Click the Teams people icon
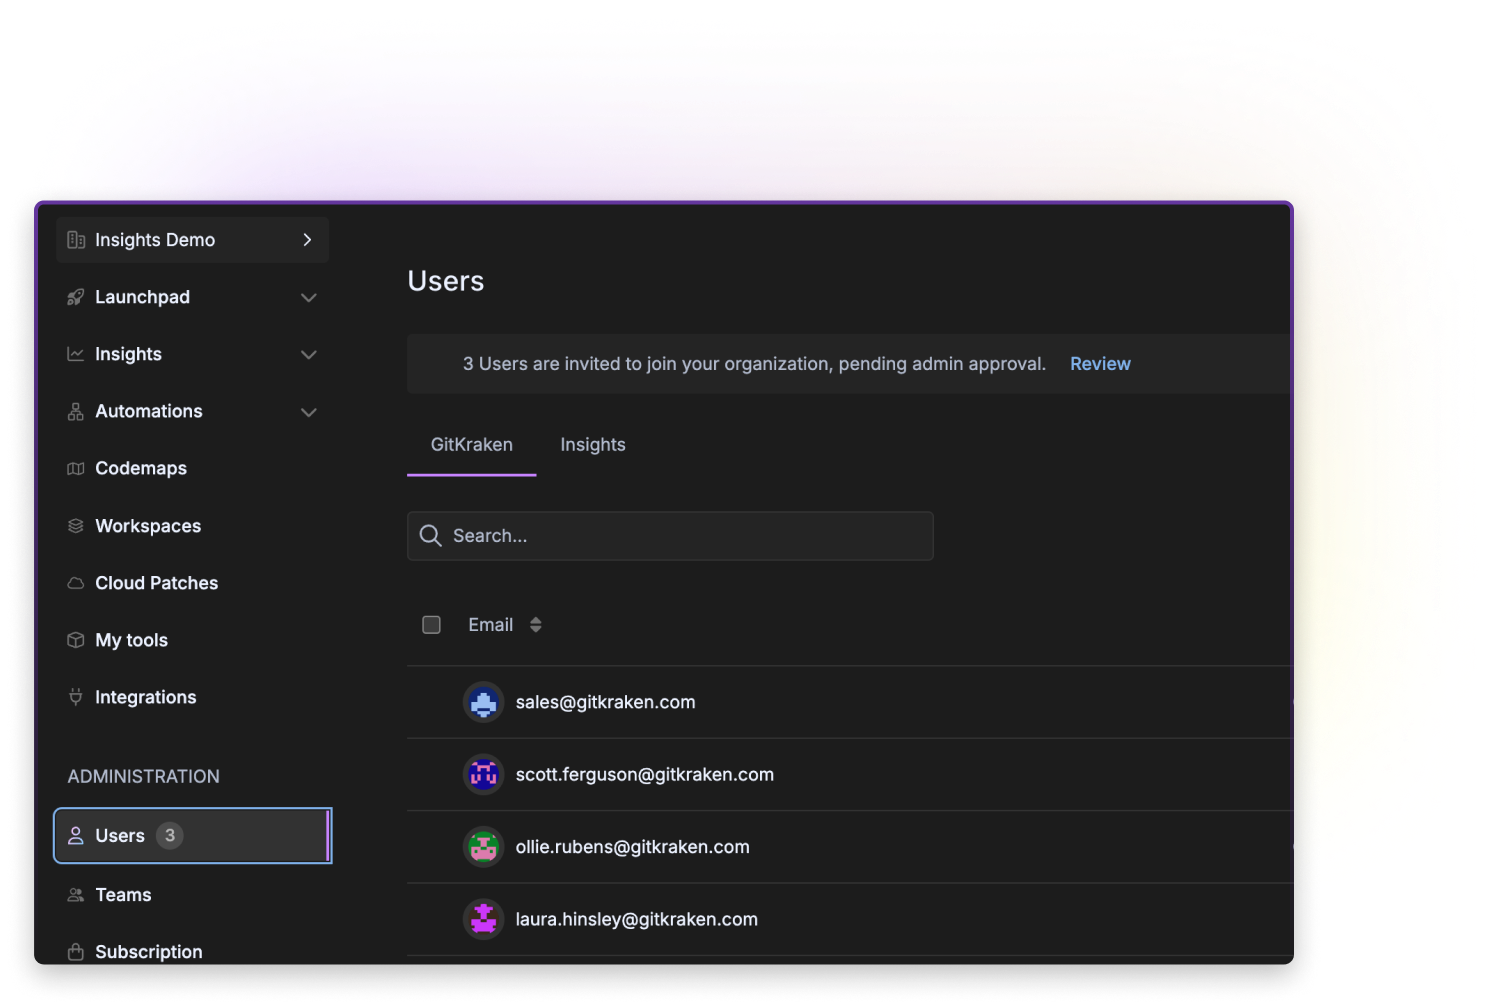Image resolution: width=1494 pixels, height=1005 pixels. [x=76, y=895]
